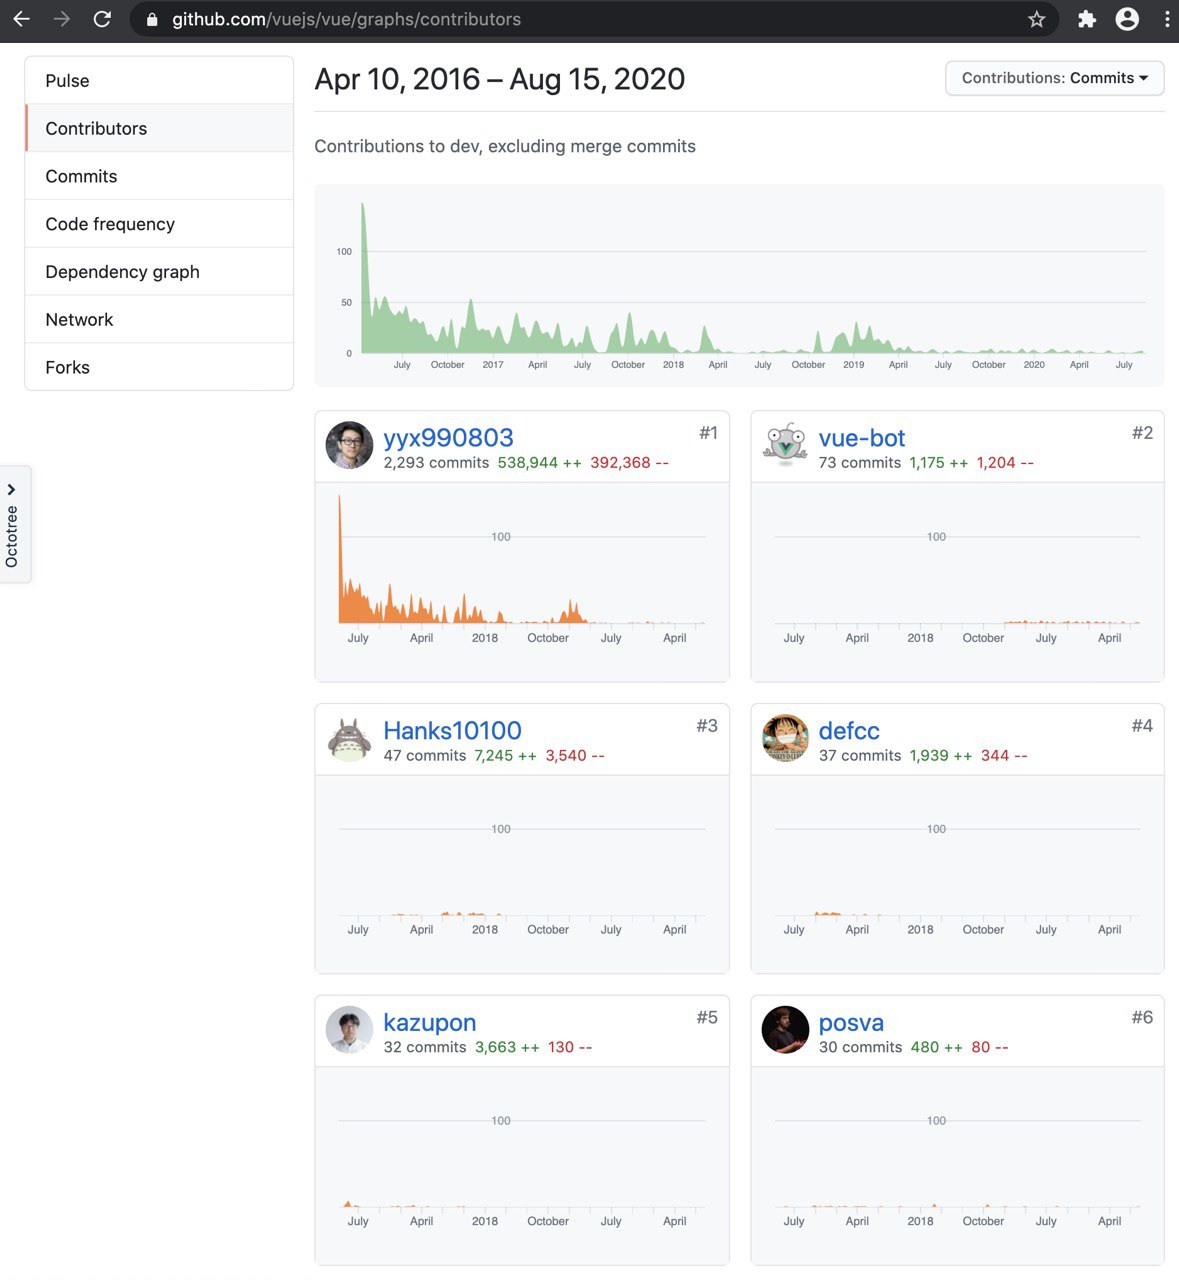The height and width of the screenshot is (1280, 1179).
Task: Click the #2 rank label
Action: (x=1142, y=433)
